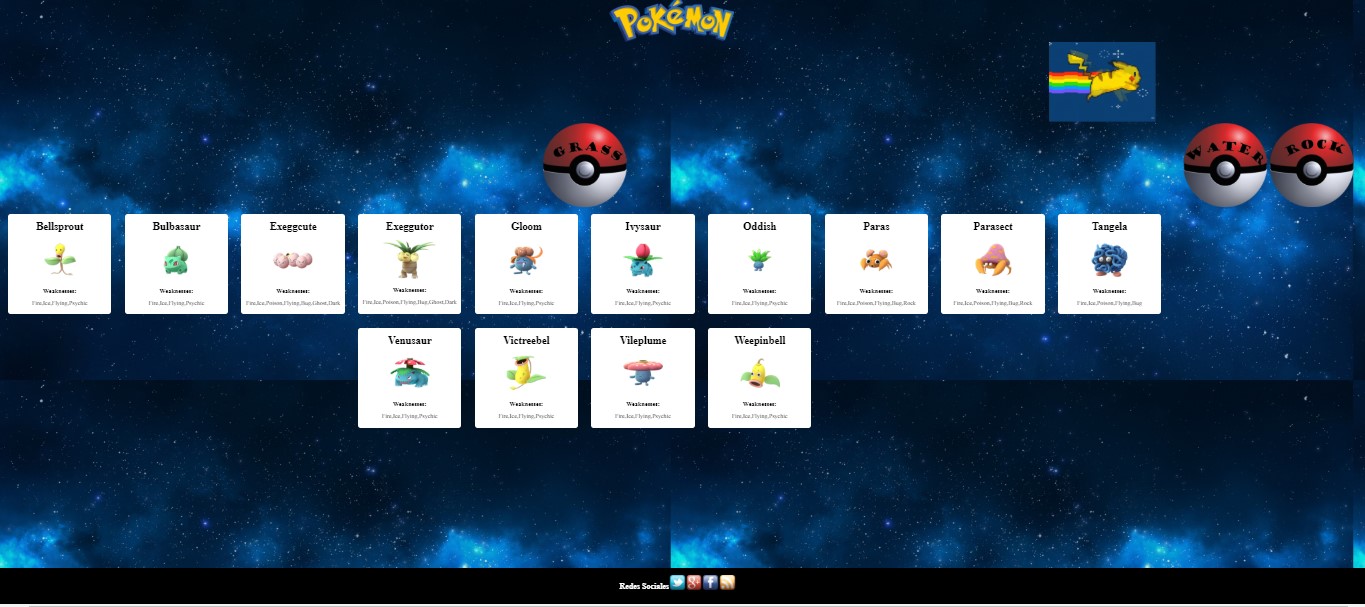Click the Bulbasaur sprite
The width and height of the screenshot is (1365, 607).
(x=176, y=260)
